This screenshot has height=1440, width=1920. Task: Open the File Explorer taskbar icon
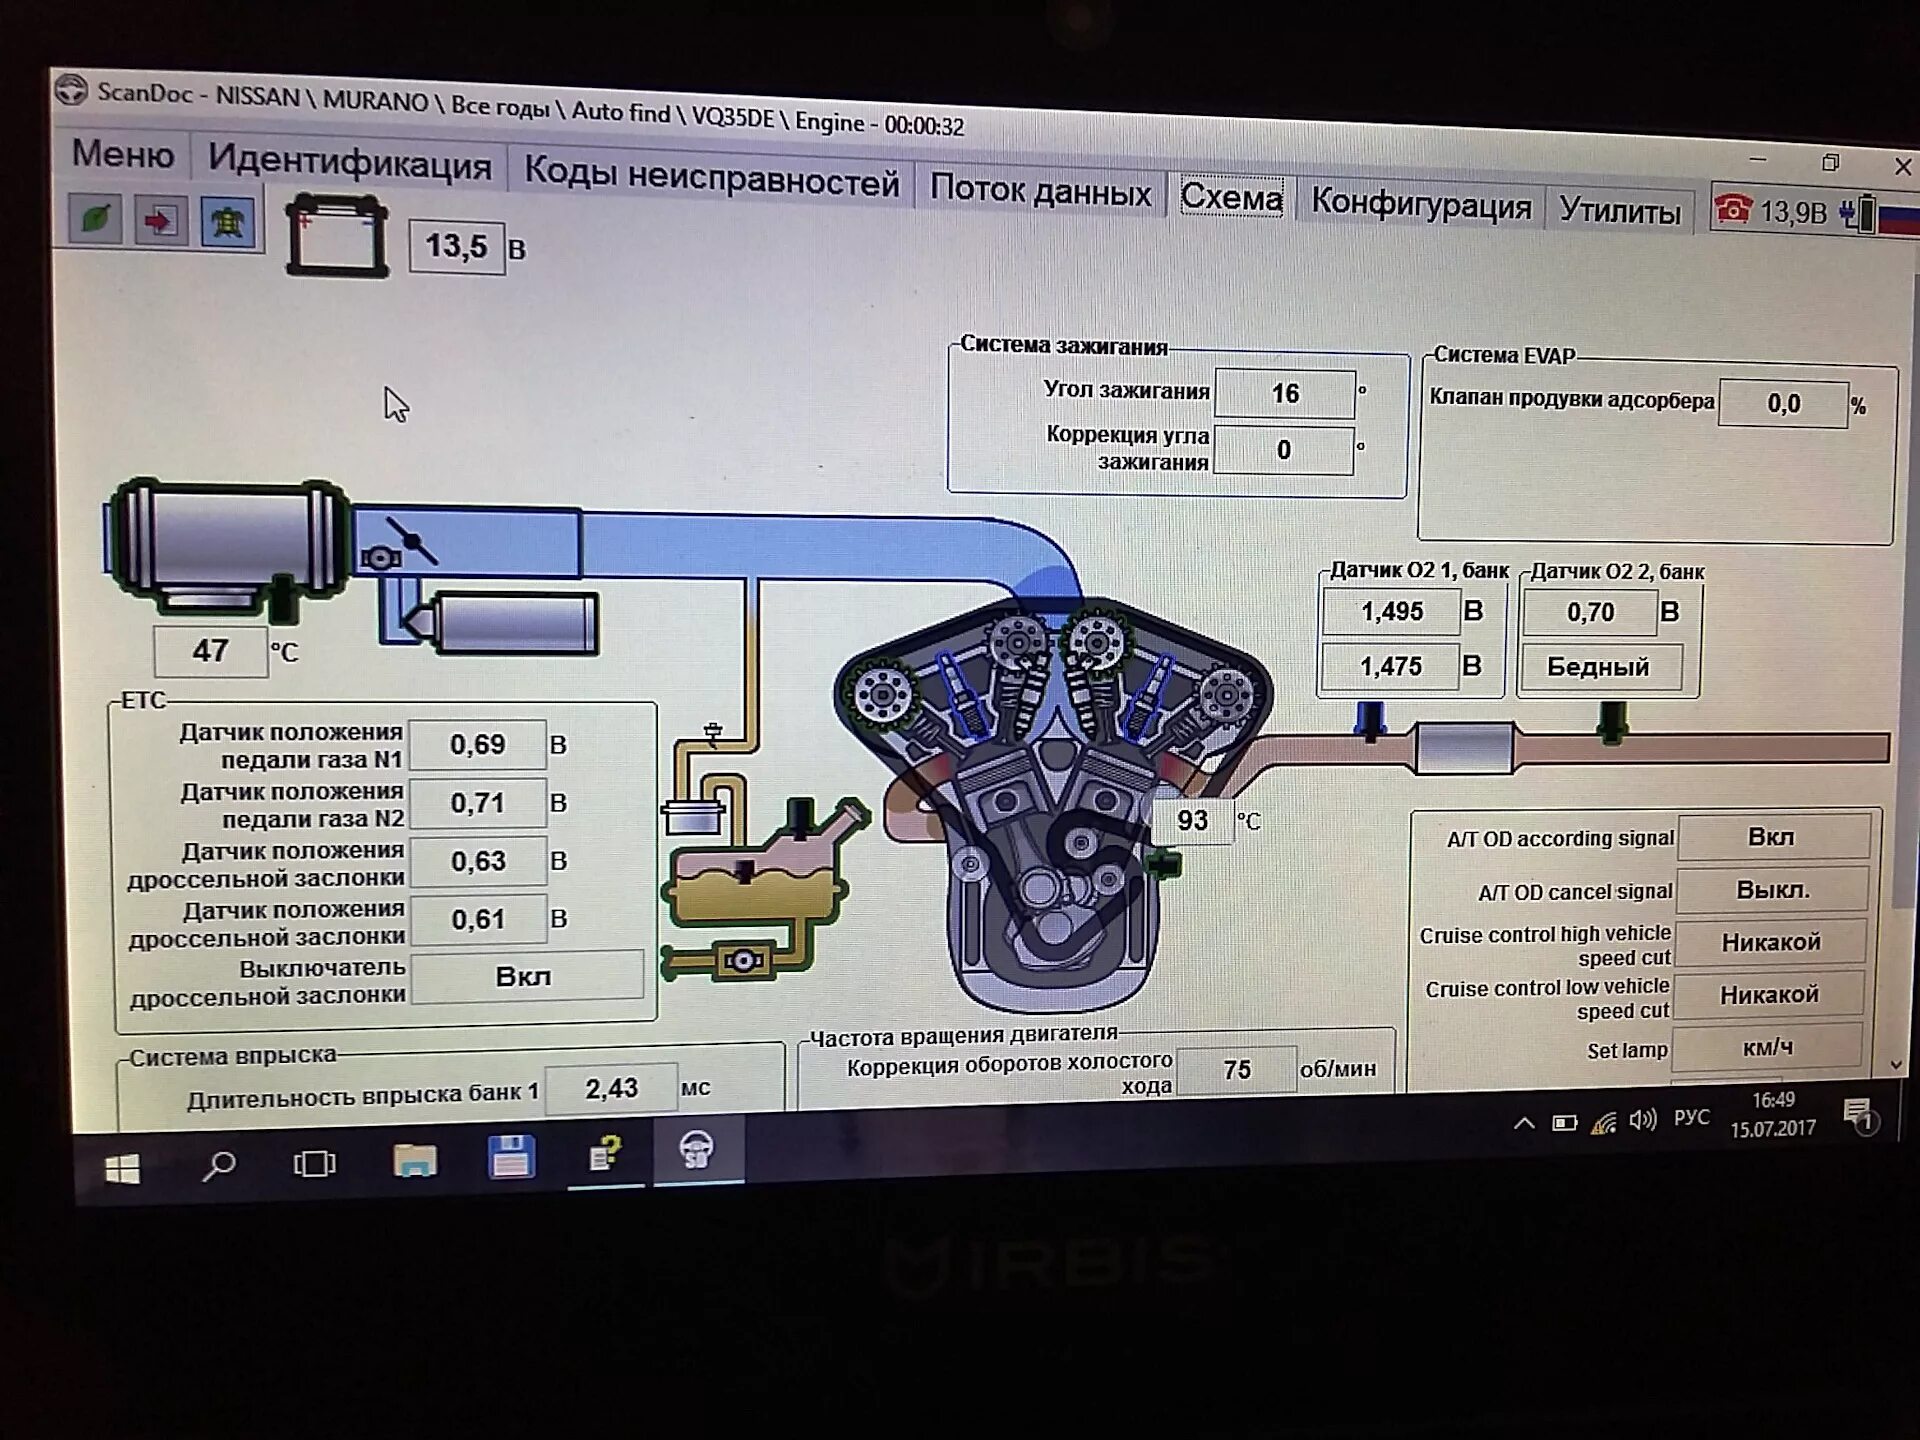pos(415,1159)
